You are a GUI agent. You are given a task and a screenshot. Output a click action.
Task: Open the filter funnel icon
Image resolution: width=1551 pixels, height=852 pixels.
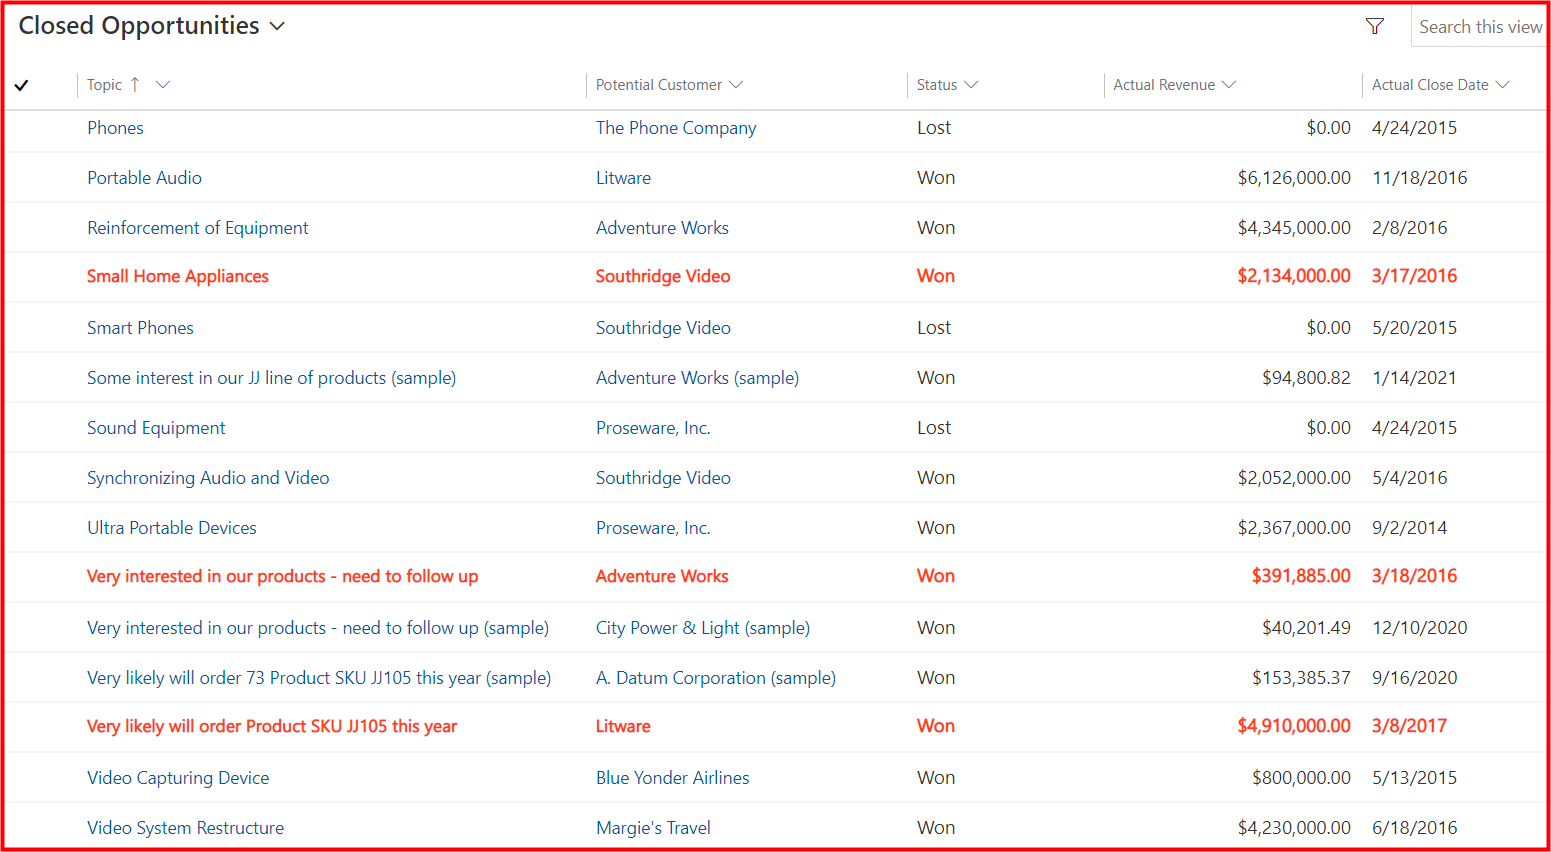click(x=1375, y=27)
